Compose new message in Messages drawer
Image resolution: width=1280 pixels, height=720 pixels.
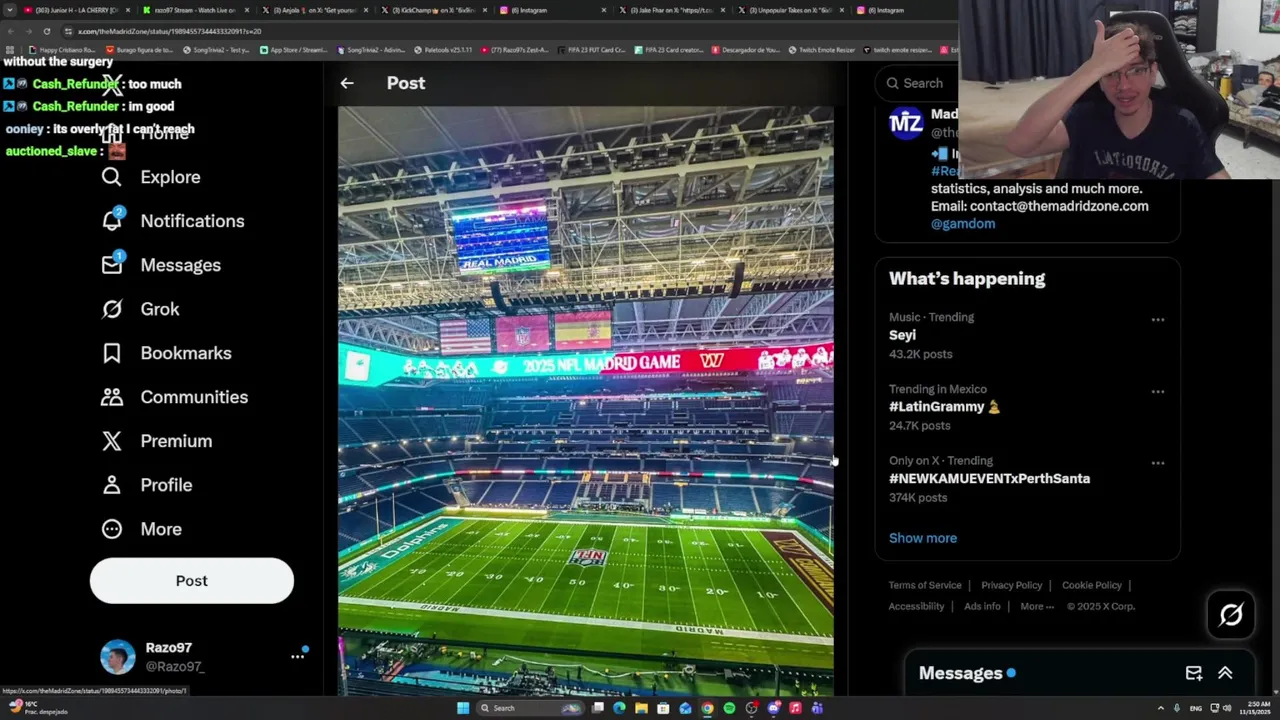pyautogui.click(x=1194, y=673)
